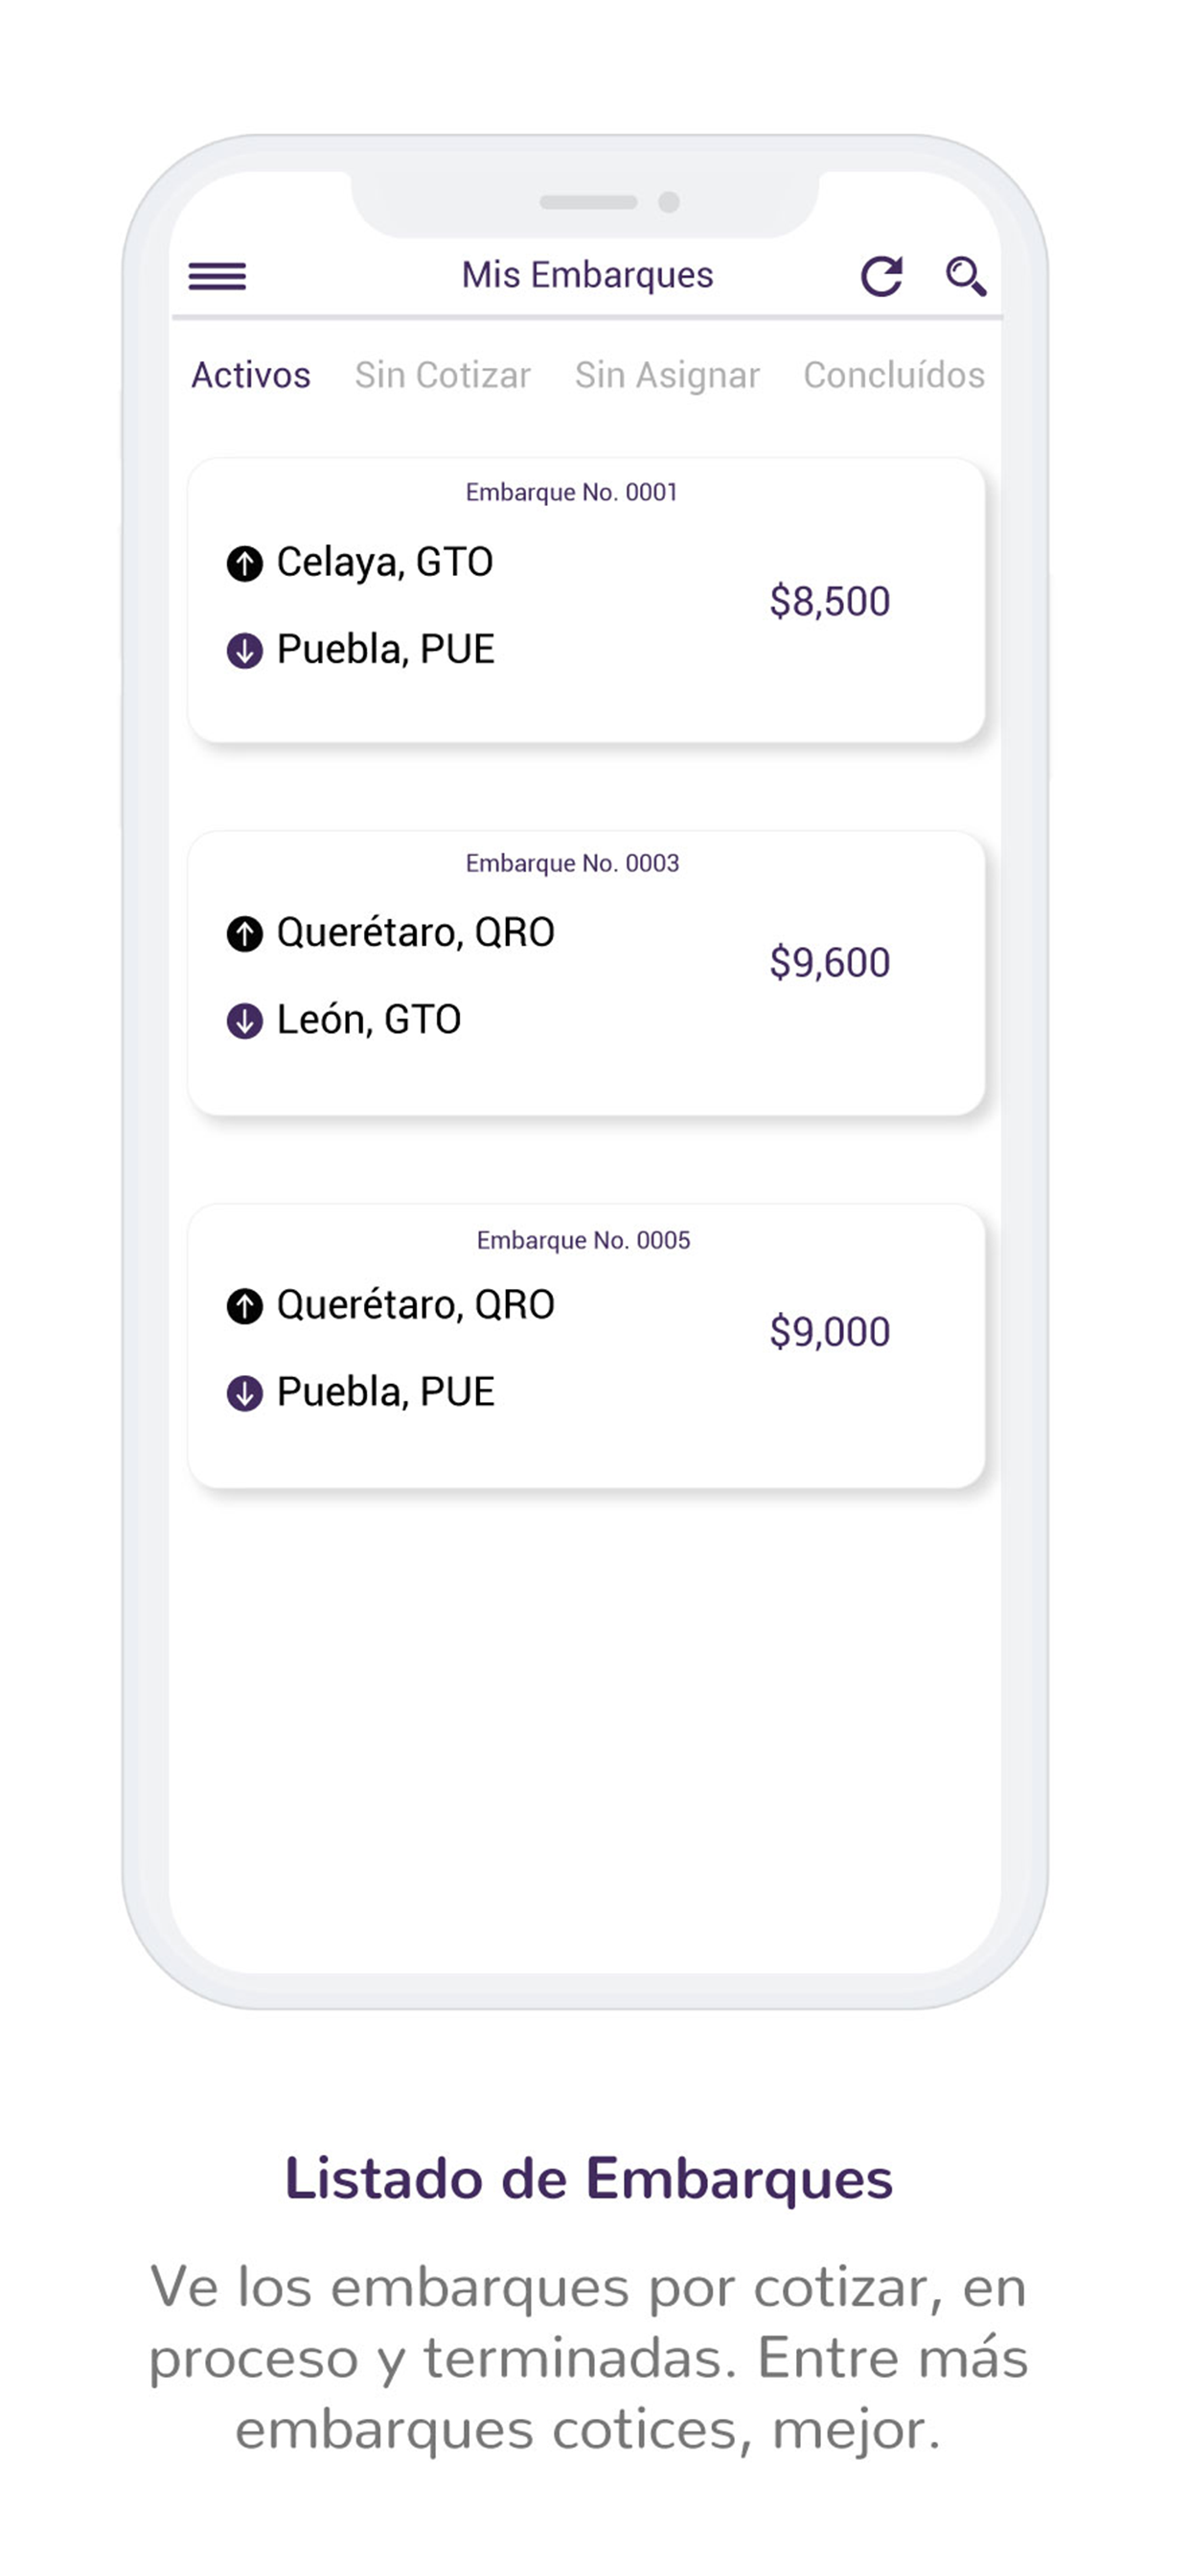The image size is (1190, 2576).
Task: Tap destination arrow beside León, GTO
Action: point(244,1021)
